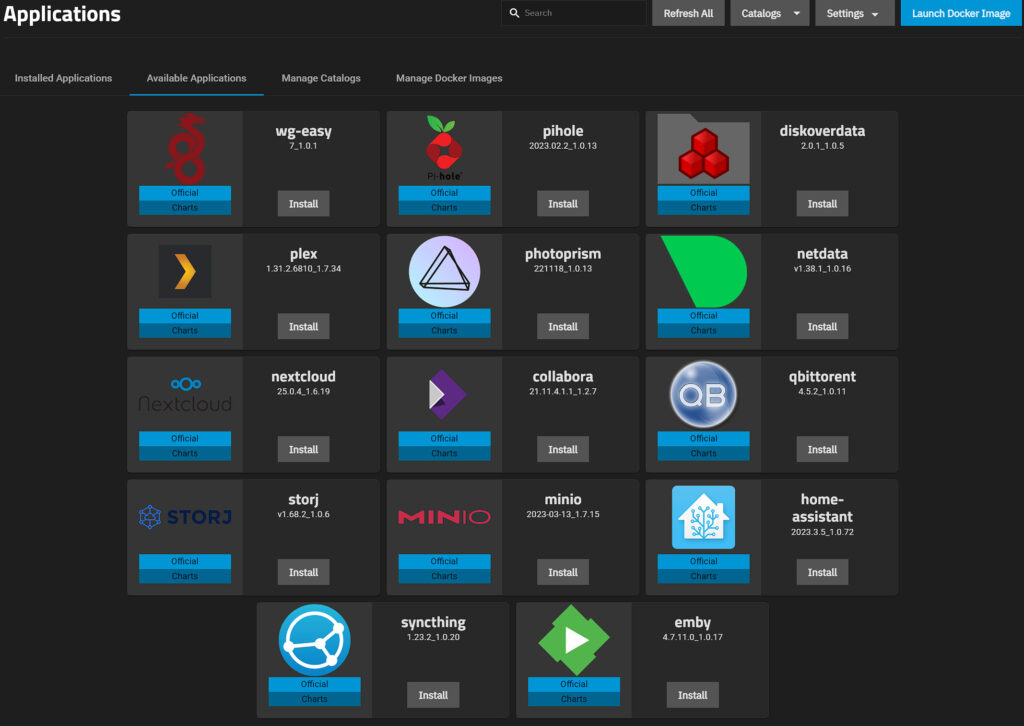This screenshot has height=726, width=1024.
Task: Install the photoprism app
Action: pos(563,326)
